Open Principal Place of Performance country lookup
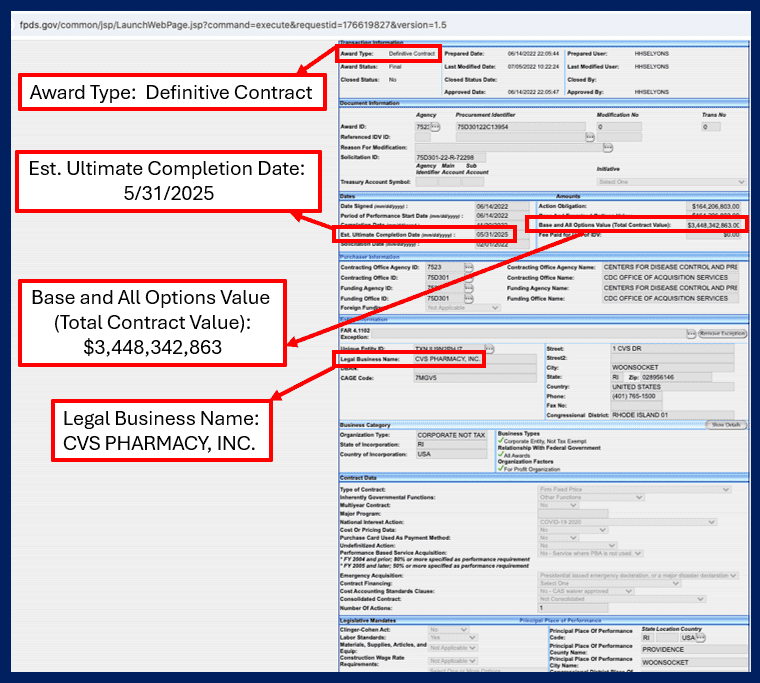The height and width of the screenshot is (683, 760). click(700, 637)
